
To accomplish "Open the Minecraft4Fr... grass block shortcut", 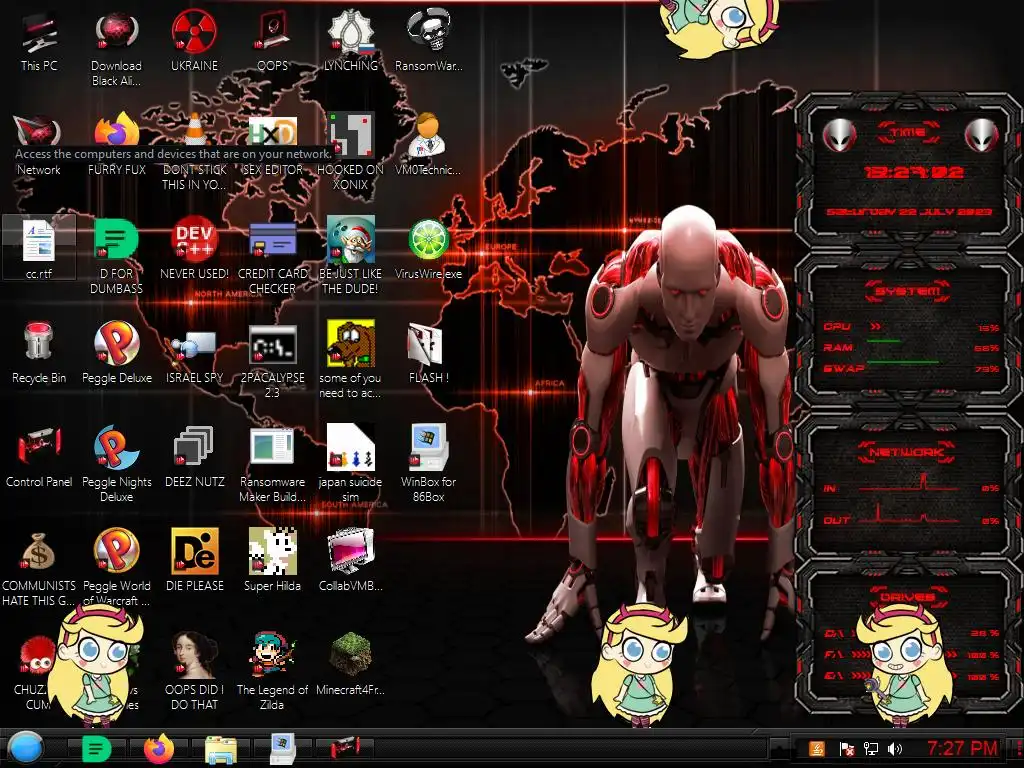I will tap(351, 665).
